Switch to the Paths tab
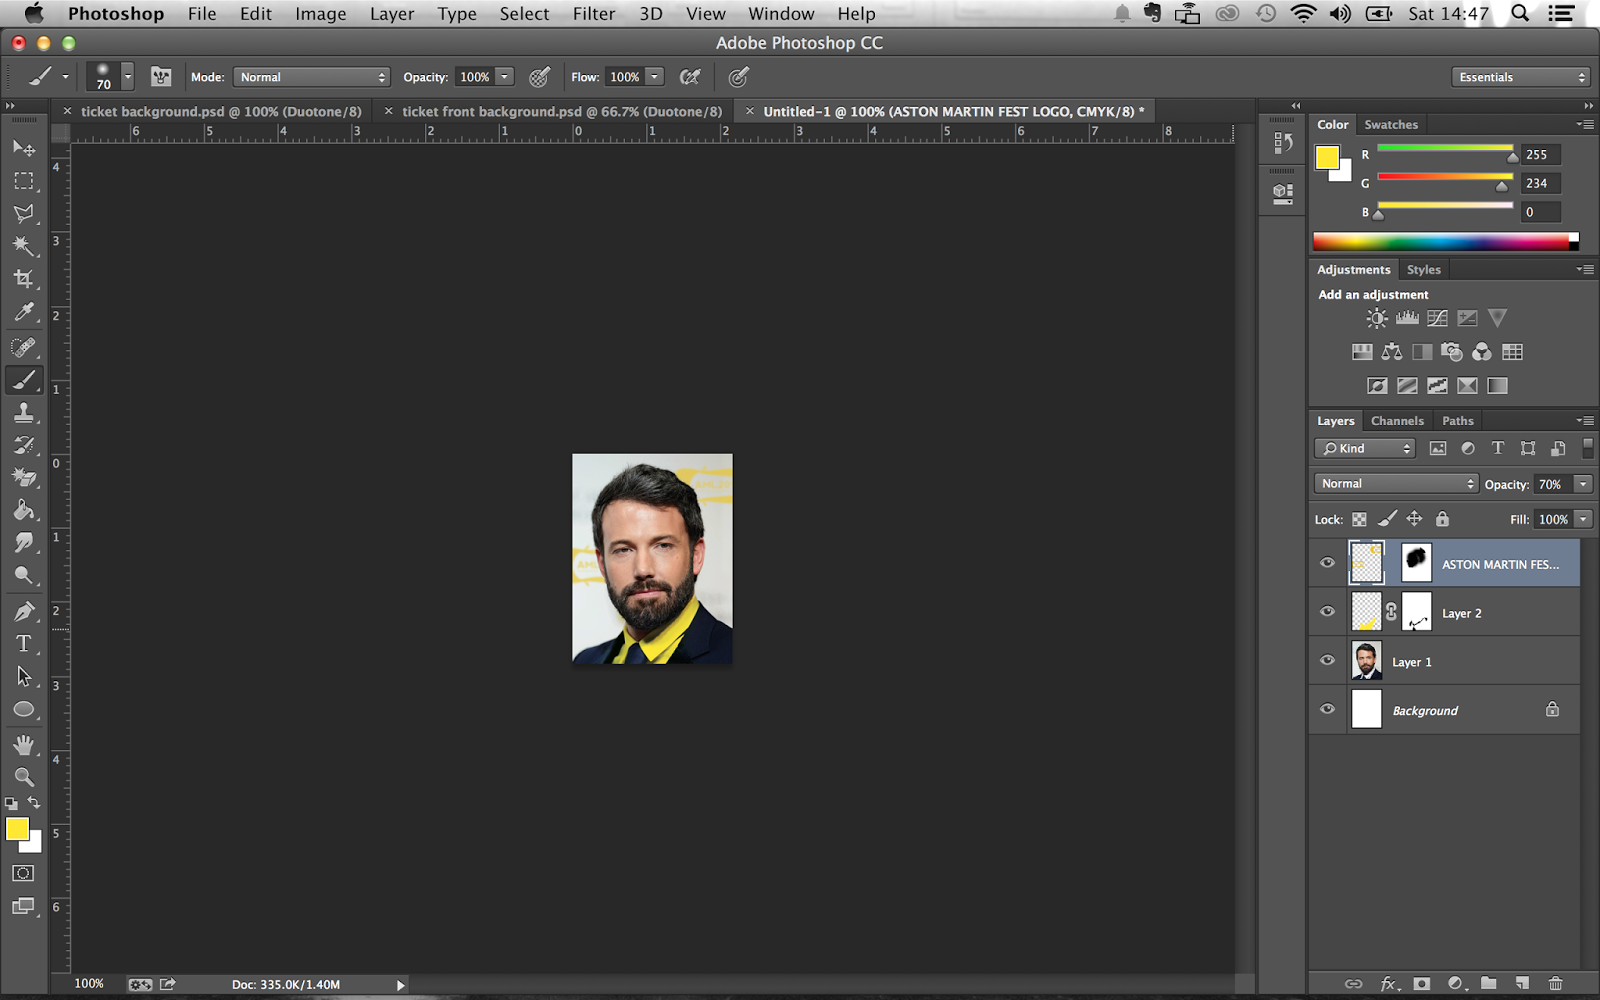Image resolution: width=1600 pixels, height=1000 pixels. pos(1458,421)
